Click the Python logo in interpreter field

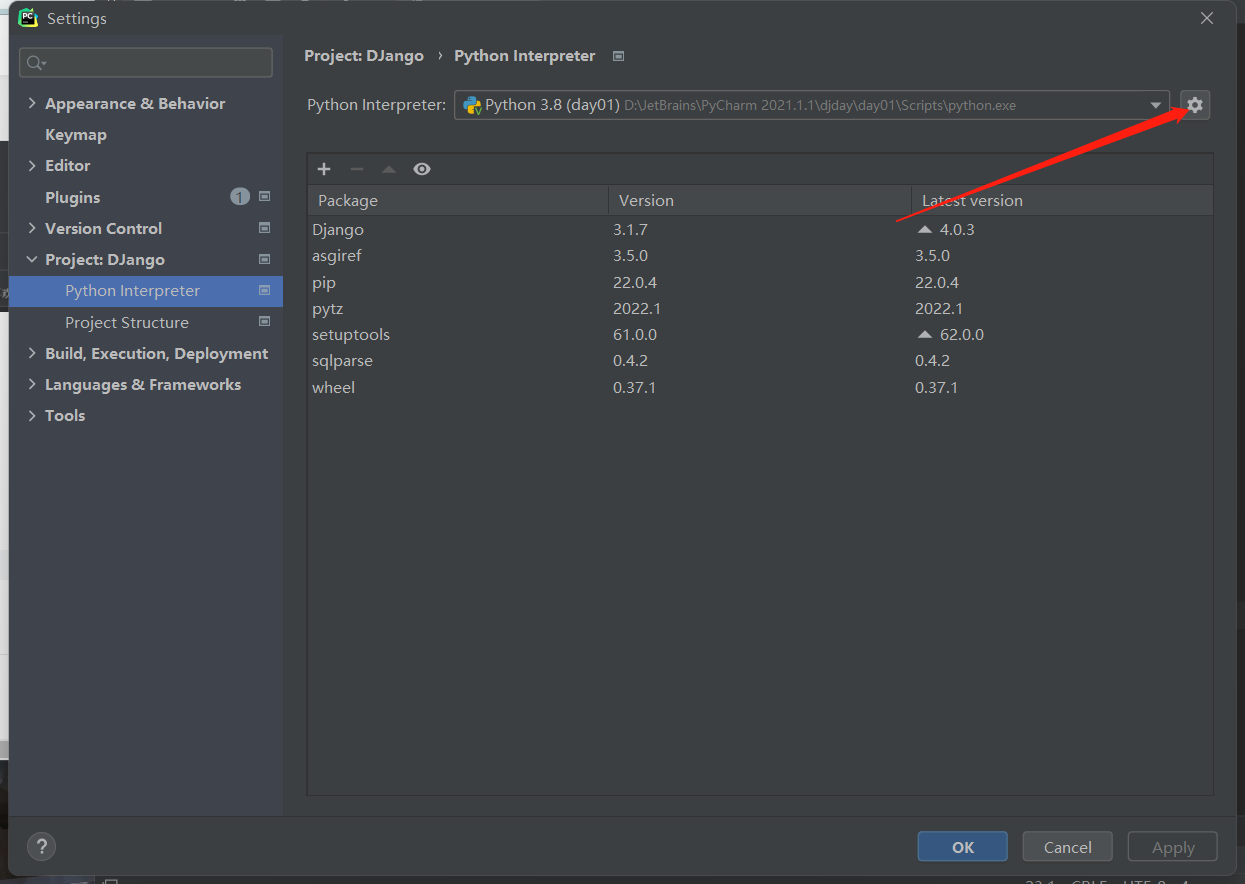472,105
